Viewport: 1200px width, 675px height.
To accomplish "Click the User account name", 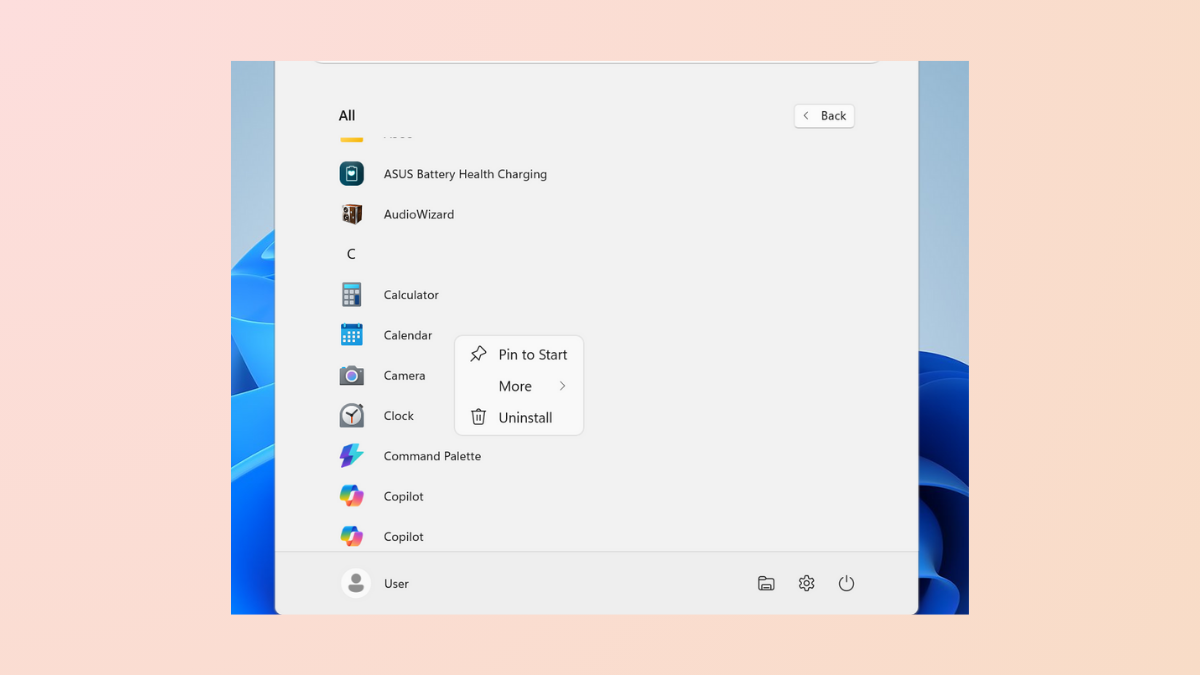I will [x=396, y=584].
